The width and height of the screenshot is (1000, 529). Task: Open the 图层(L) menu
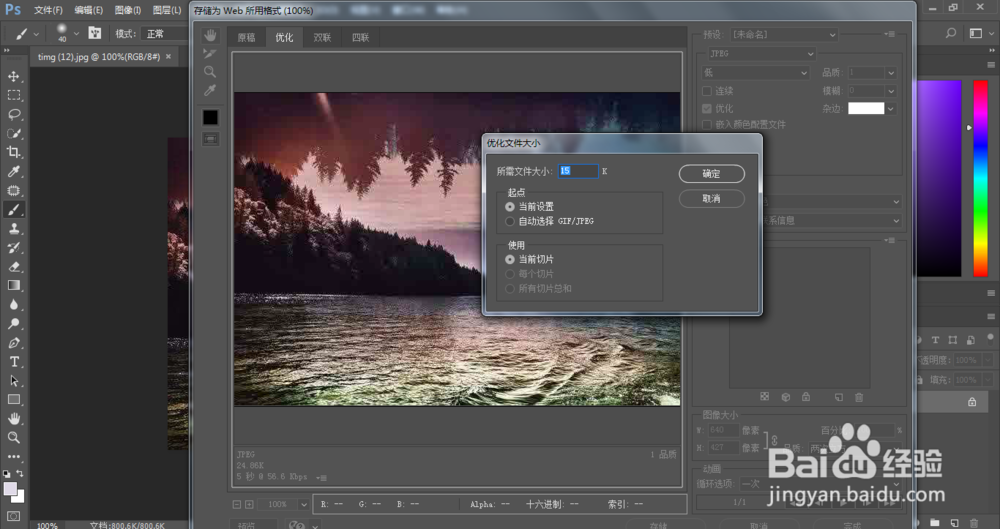click(167, 10)
